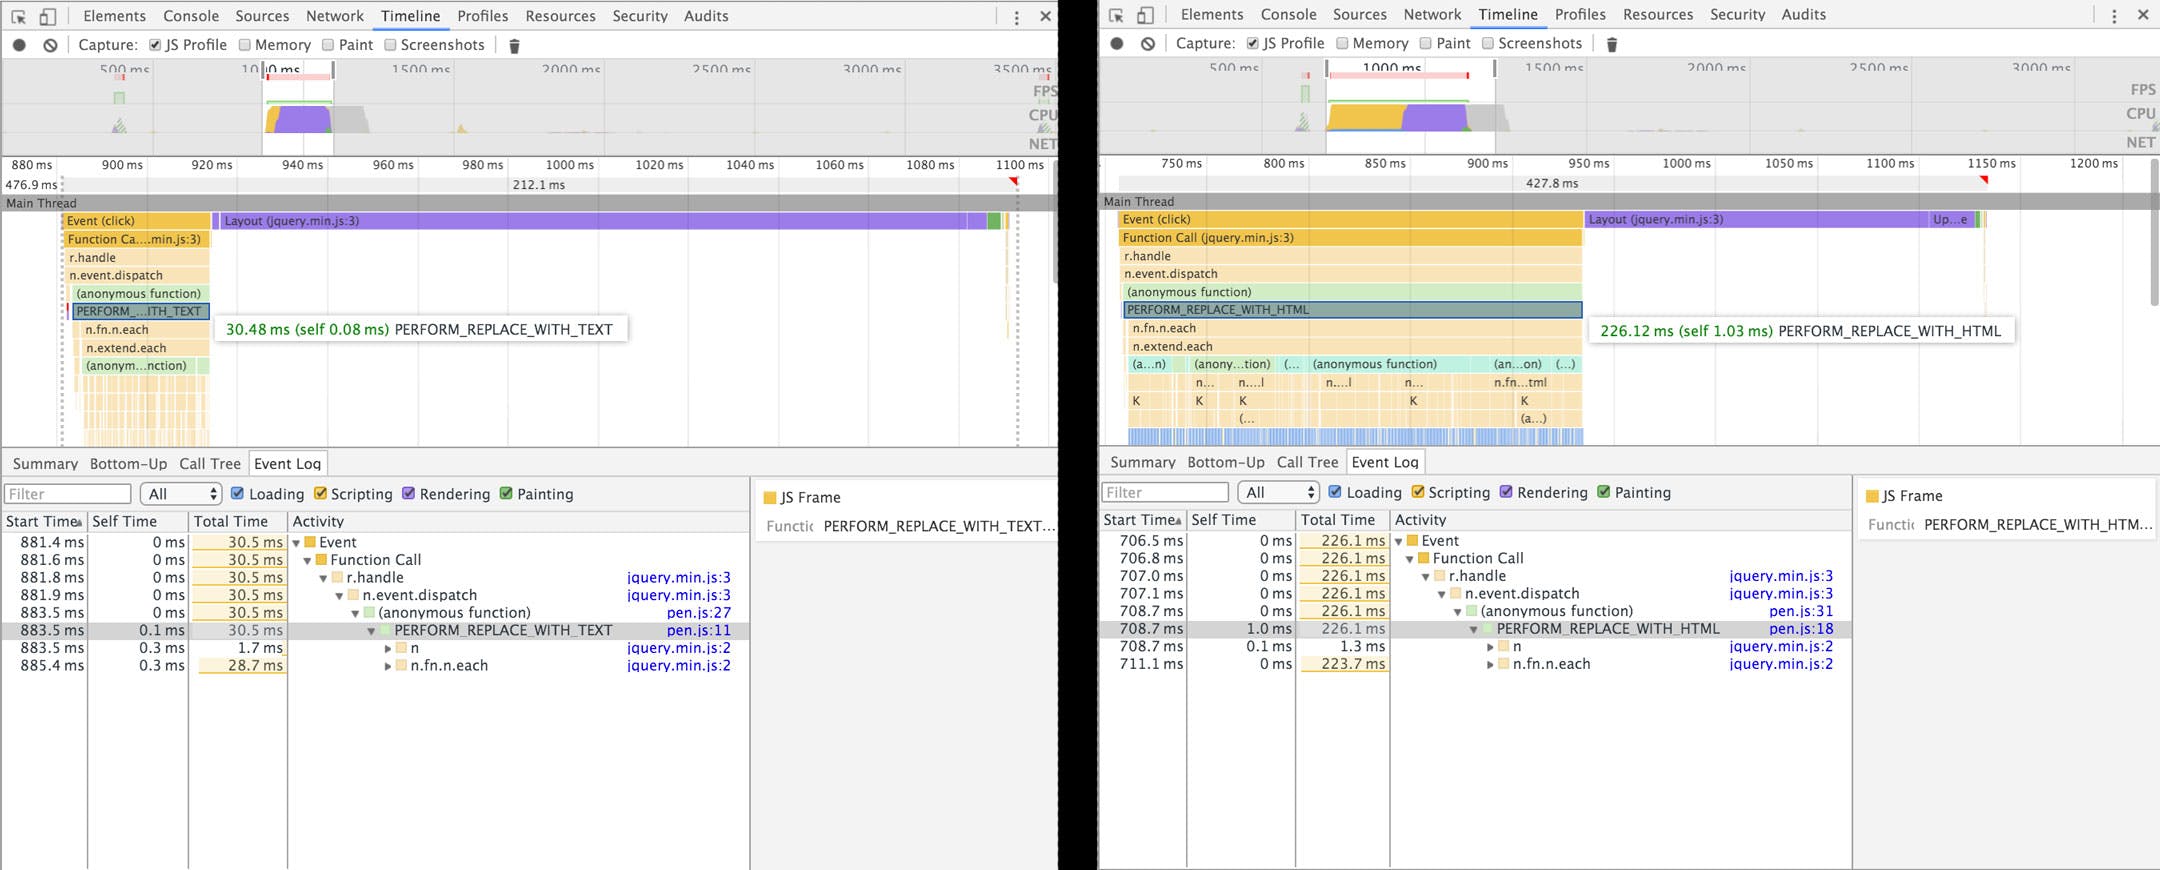Image resolution: width=2160 pixels, height=870 pixels.
Task: Switch to Elements tab in left window
Action: pyautogui.click(x=114, y=16)
